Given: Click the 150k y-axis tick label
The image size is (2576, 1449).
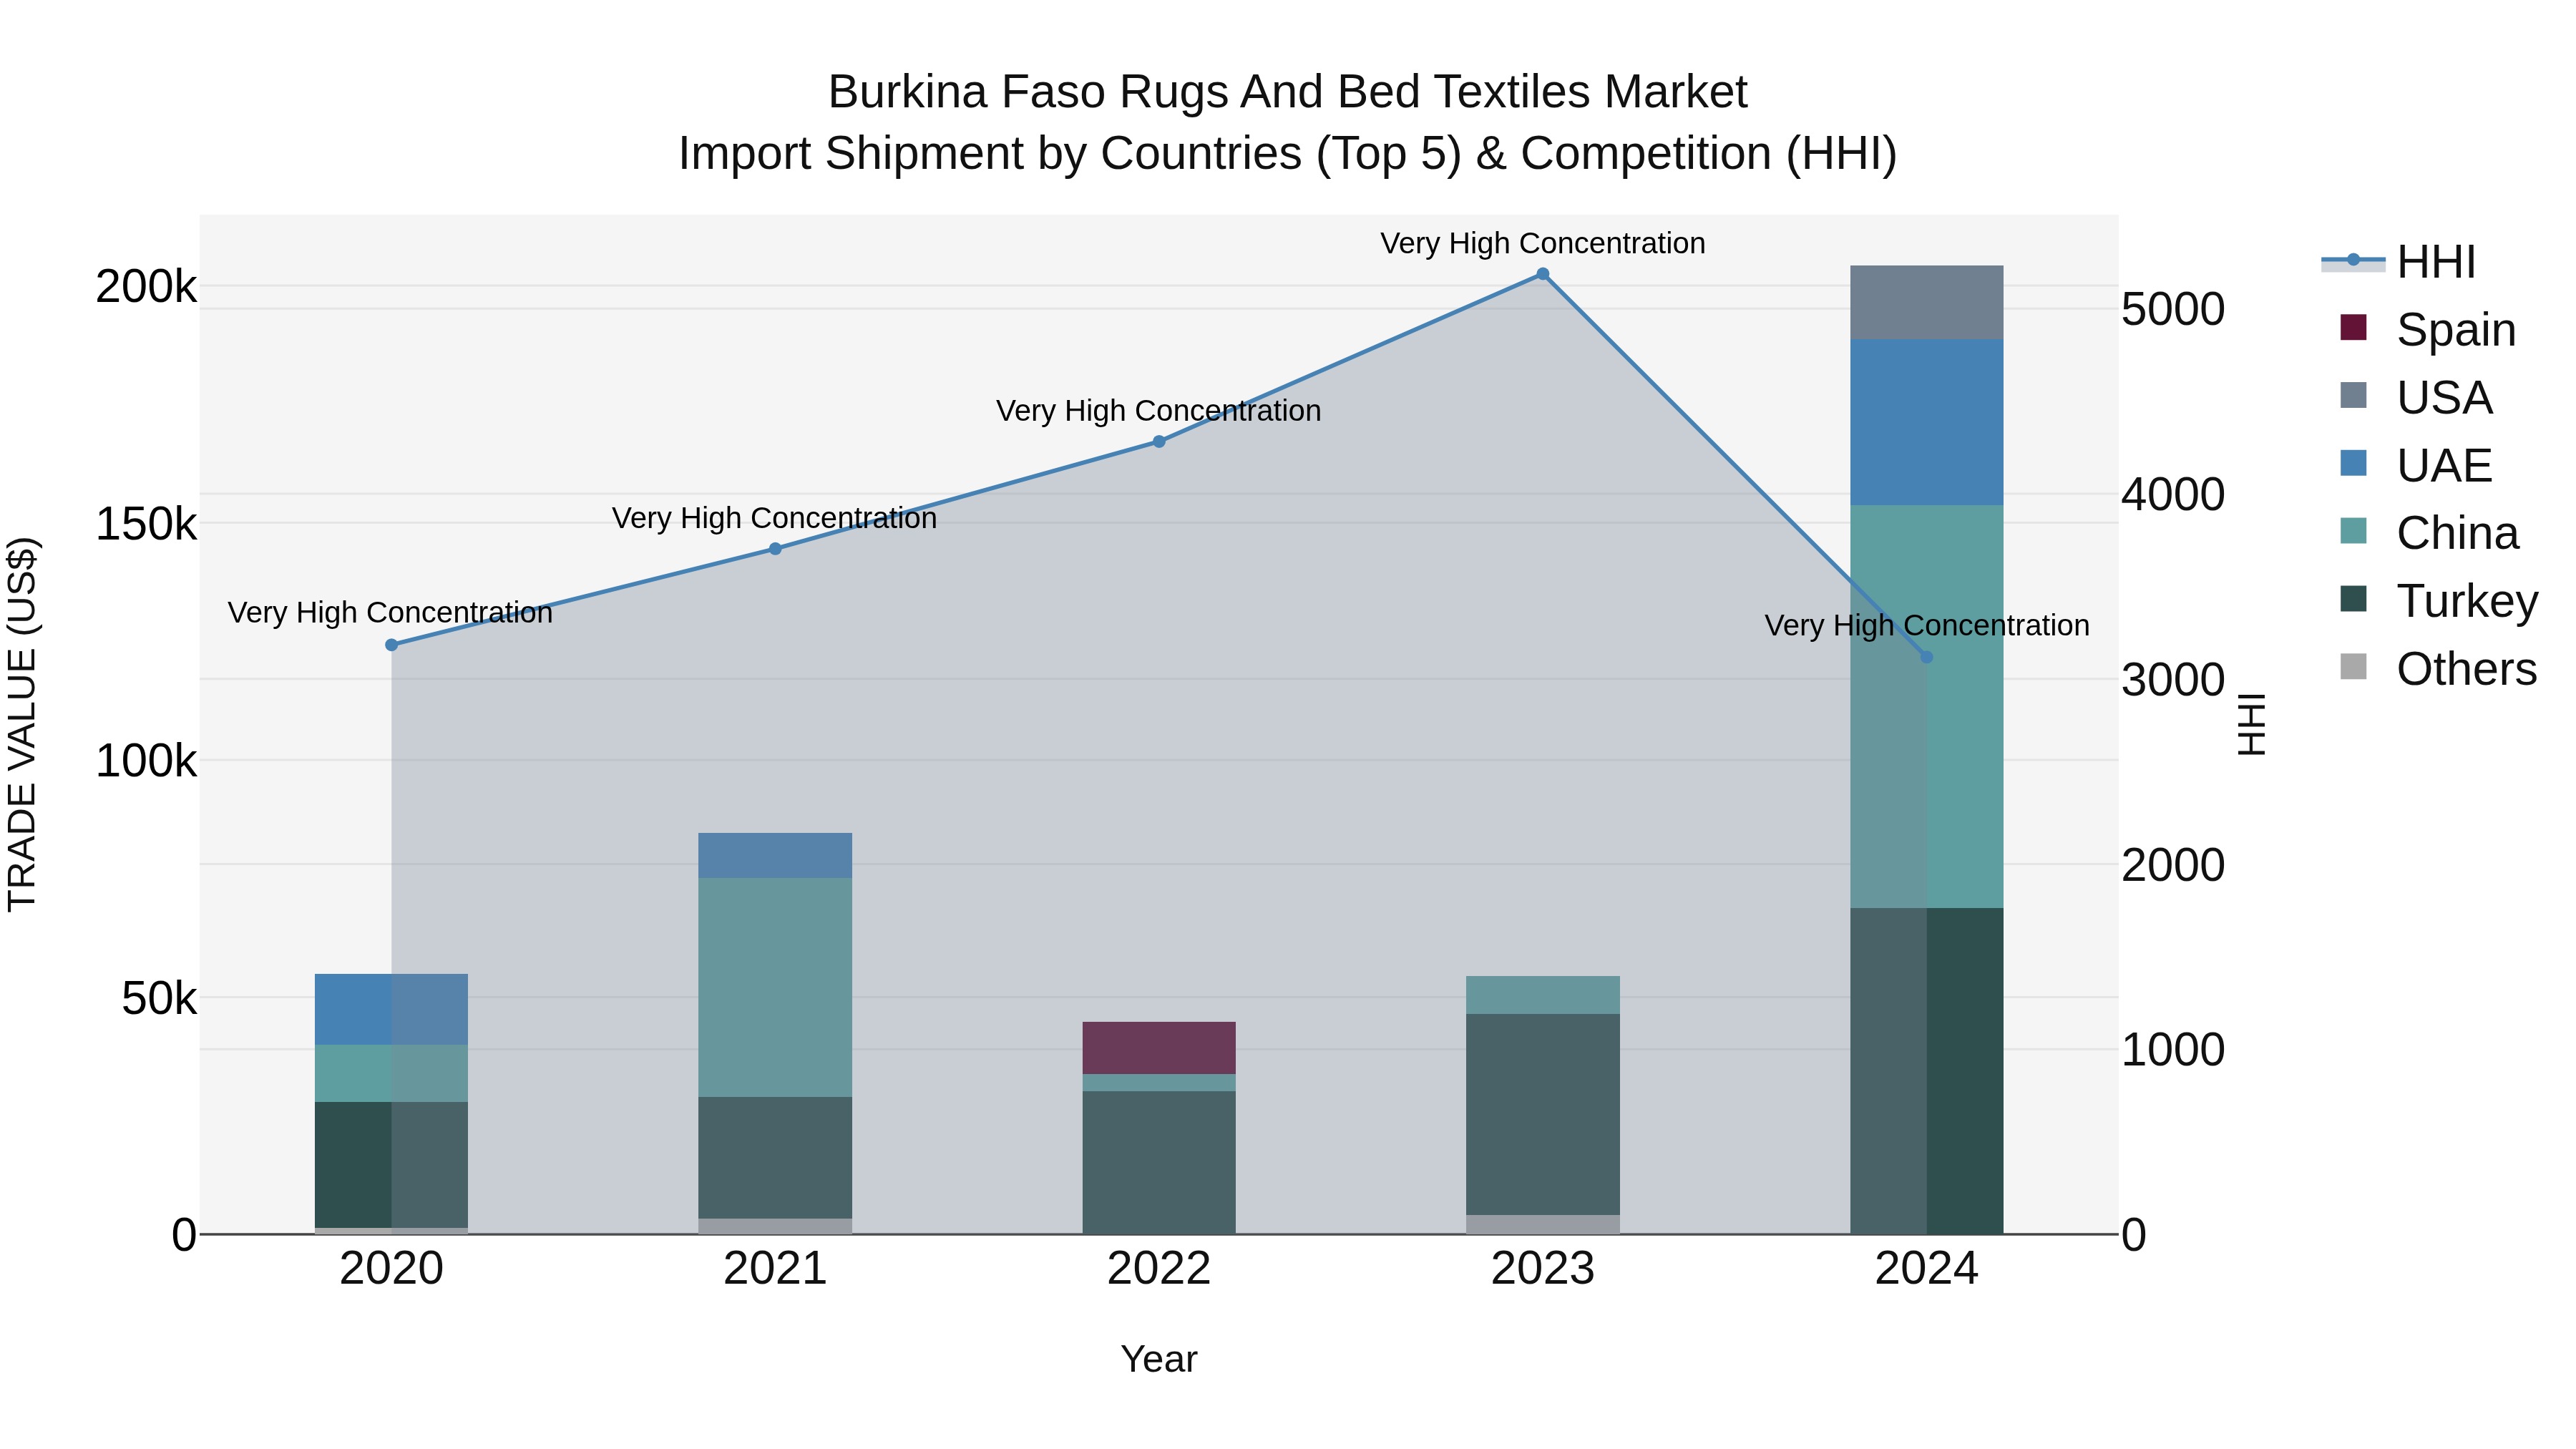Looking at the screenshot, I should pos(146,524).
